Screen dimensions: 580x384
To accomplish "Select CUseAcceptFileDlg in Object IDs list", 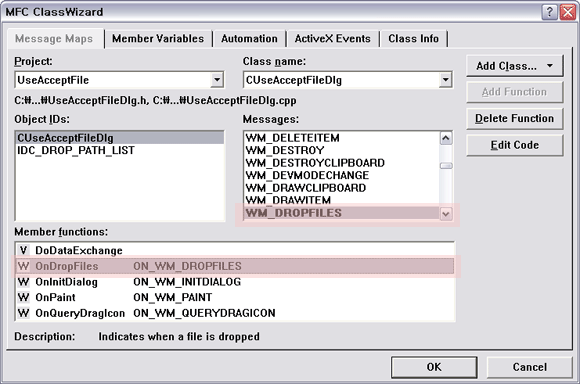I will coord(120,138).
